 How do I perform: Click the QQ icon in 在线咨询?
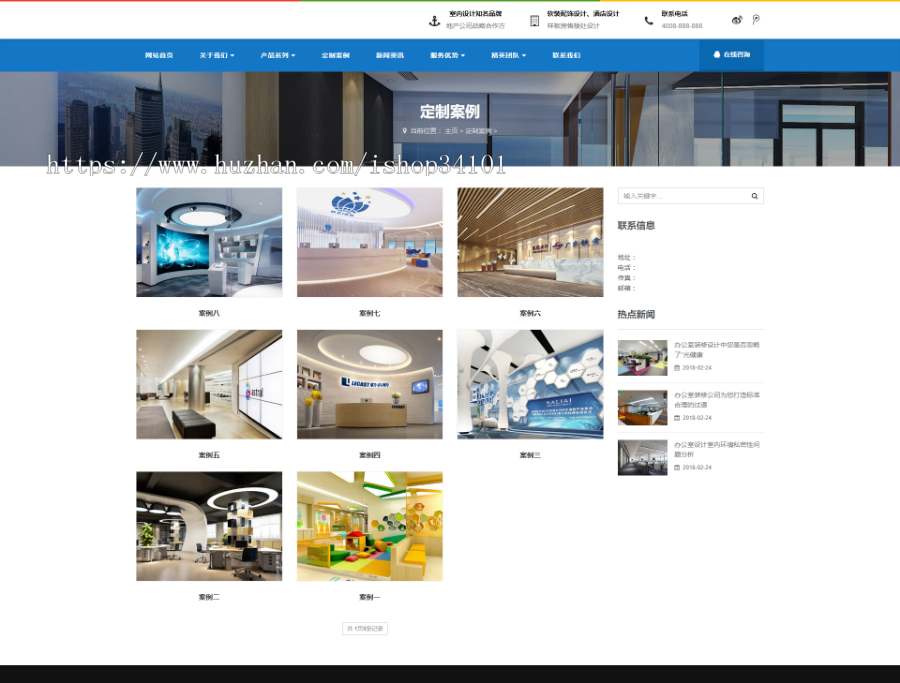(716, 55)
